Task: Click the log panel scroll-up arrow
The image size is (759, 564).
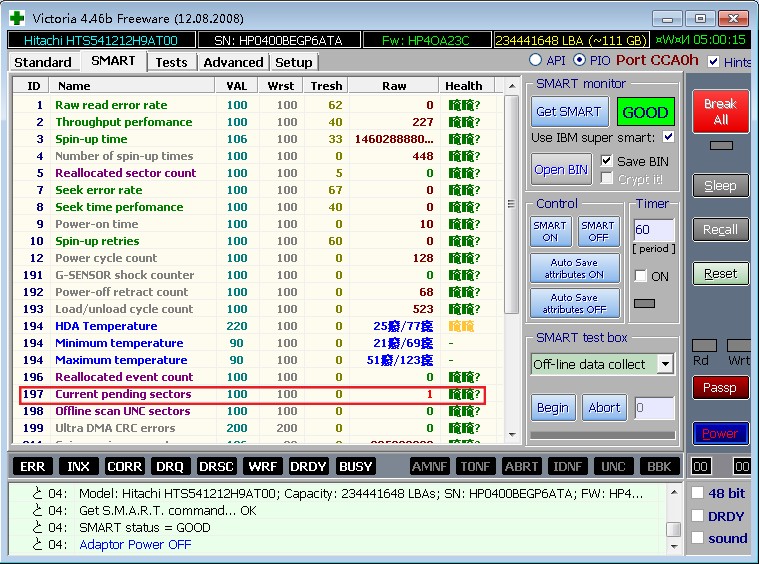Action: click(673, 492)
